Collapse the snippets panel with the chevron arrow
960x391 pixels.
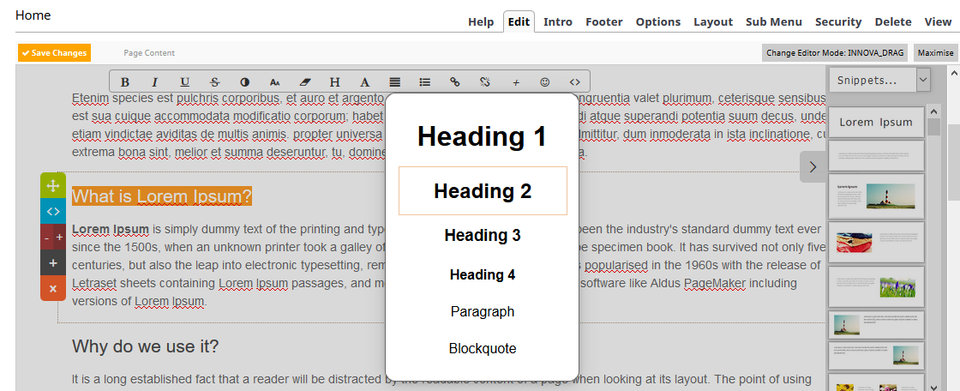click(812, 167)
